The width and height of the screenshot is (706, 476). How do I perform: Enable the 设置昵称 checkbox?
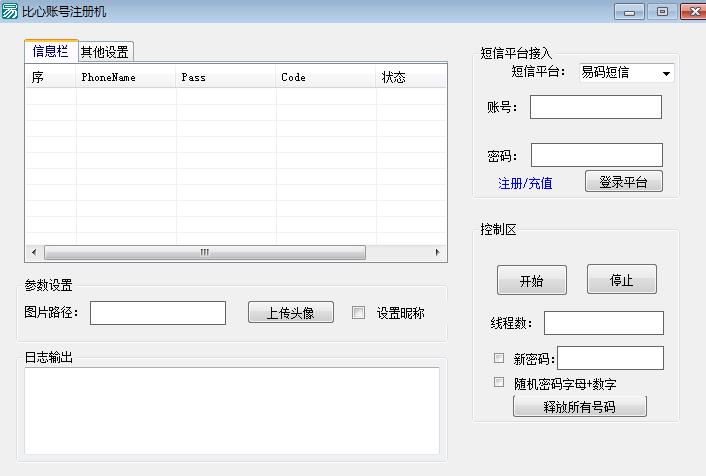pos(359,313)
